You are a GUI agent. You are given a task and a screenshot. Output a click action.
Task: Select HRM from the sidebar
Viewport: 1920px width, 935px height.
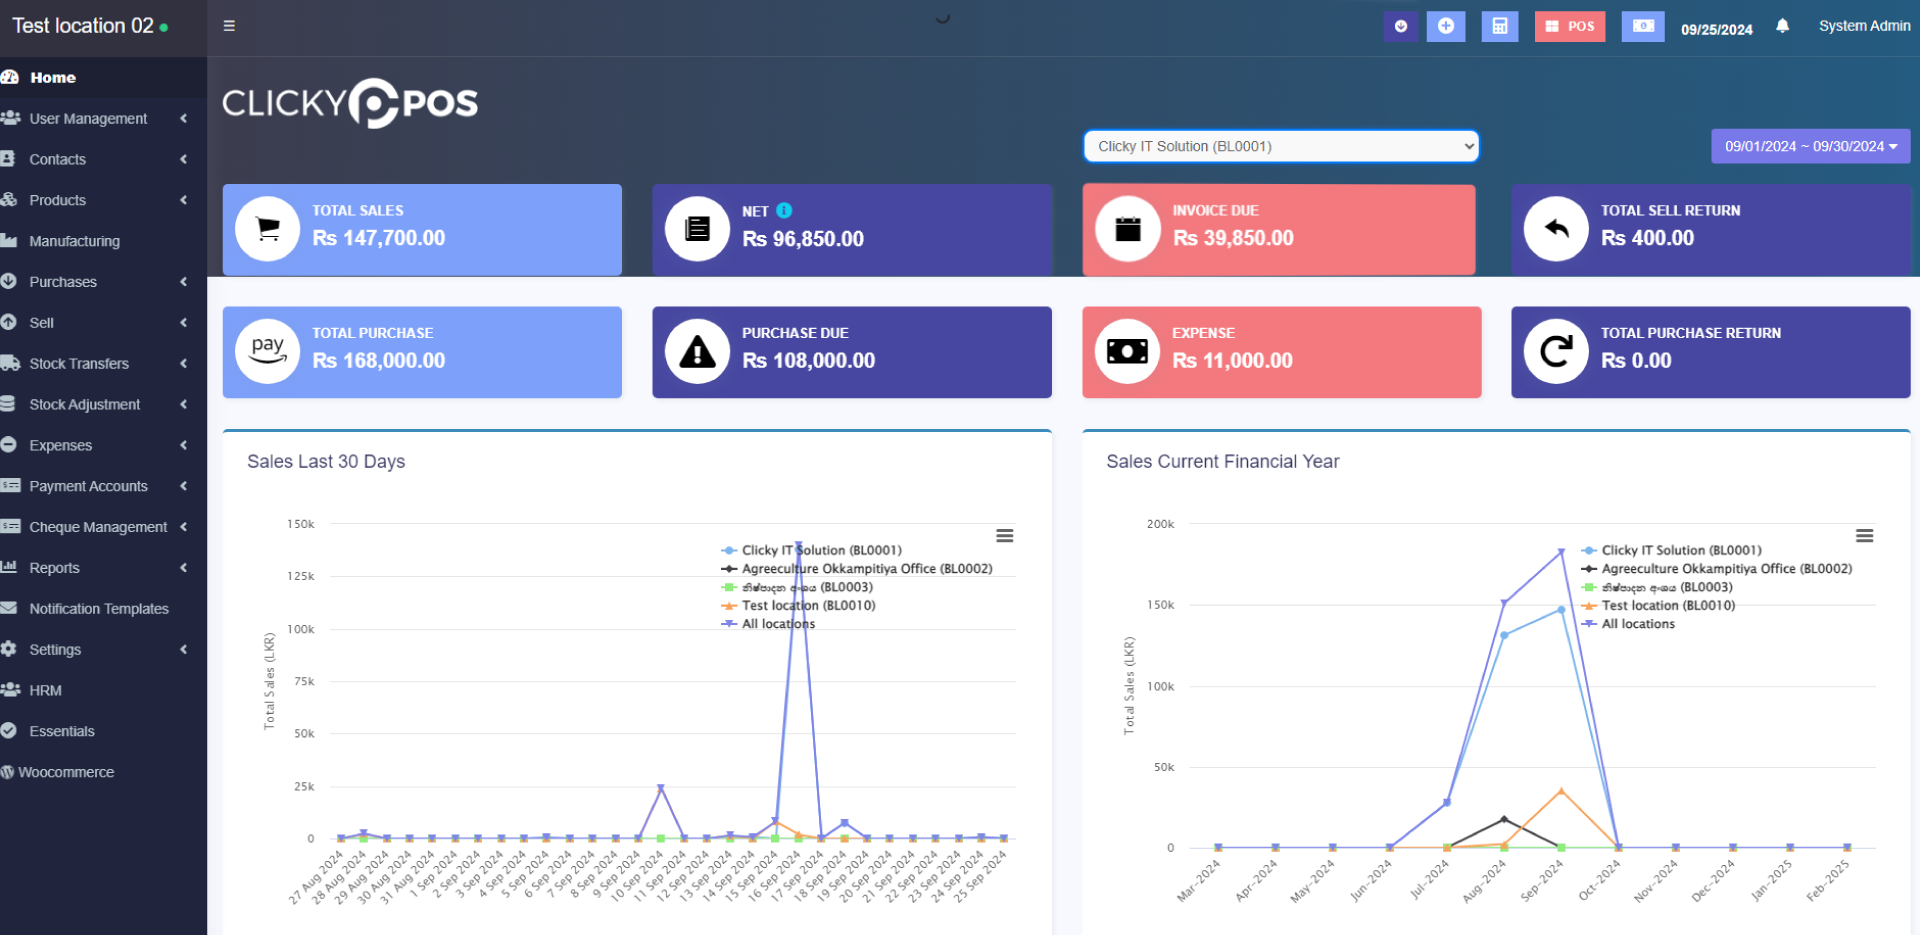pyautogui.click(x=45, y=690)
